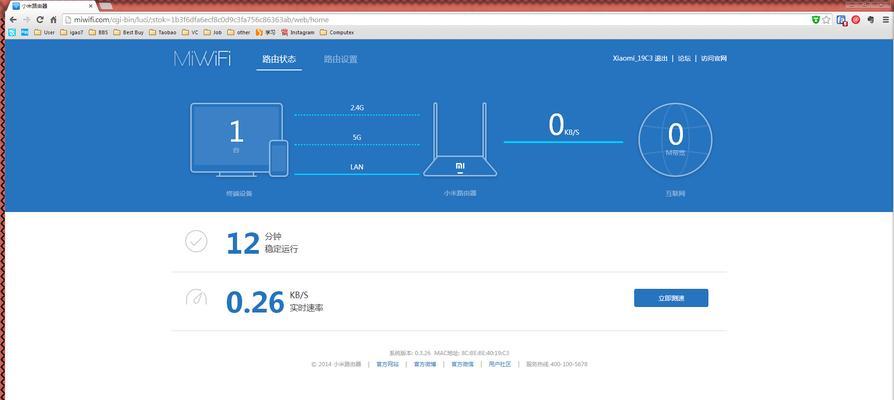Click the first blue bookmark icon
Image resolution: width=894 pixels, height=400 pixels.
point(12,32)
